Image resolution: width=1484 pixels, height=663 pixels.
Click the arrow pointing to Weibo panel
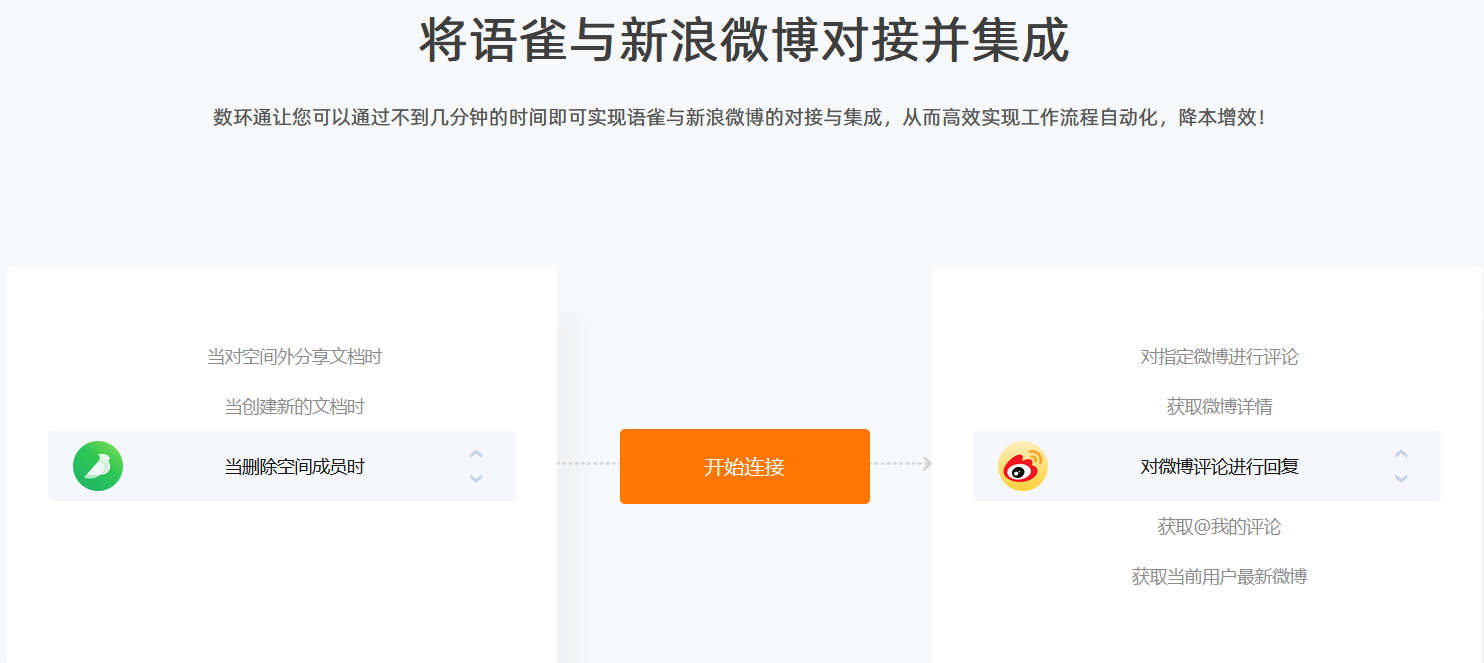927,463
